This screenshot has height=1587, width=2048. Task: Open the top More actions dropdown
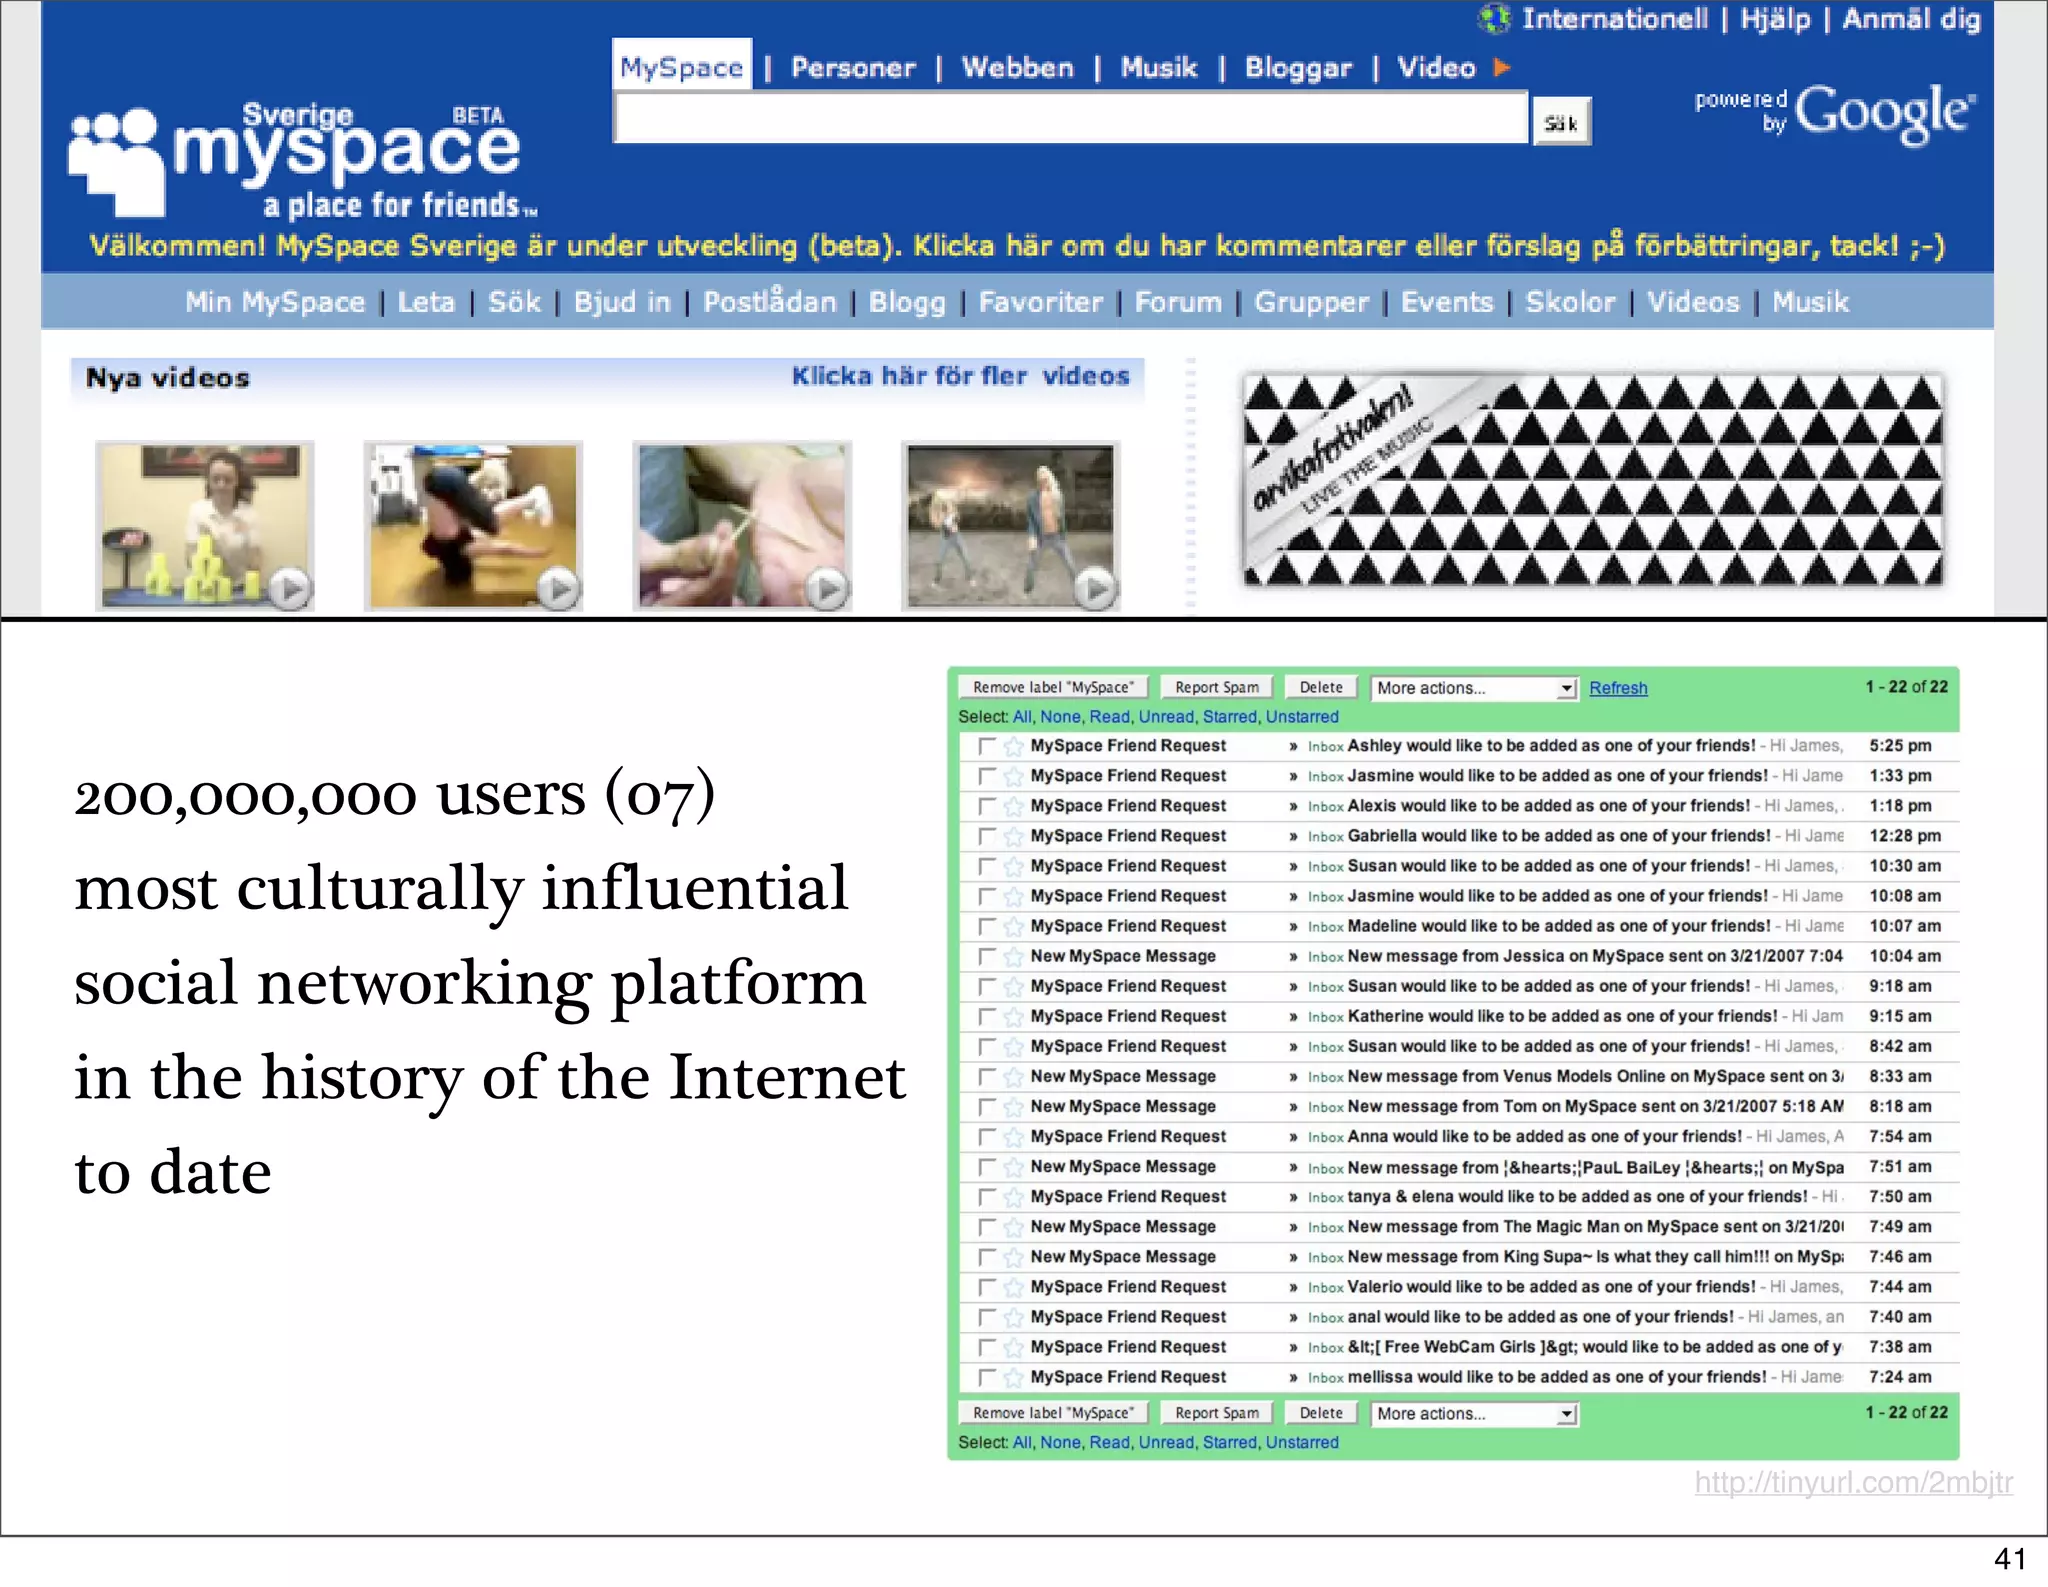point(1474,688)
